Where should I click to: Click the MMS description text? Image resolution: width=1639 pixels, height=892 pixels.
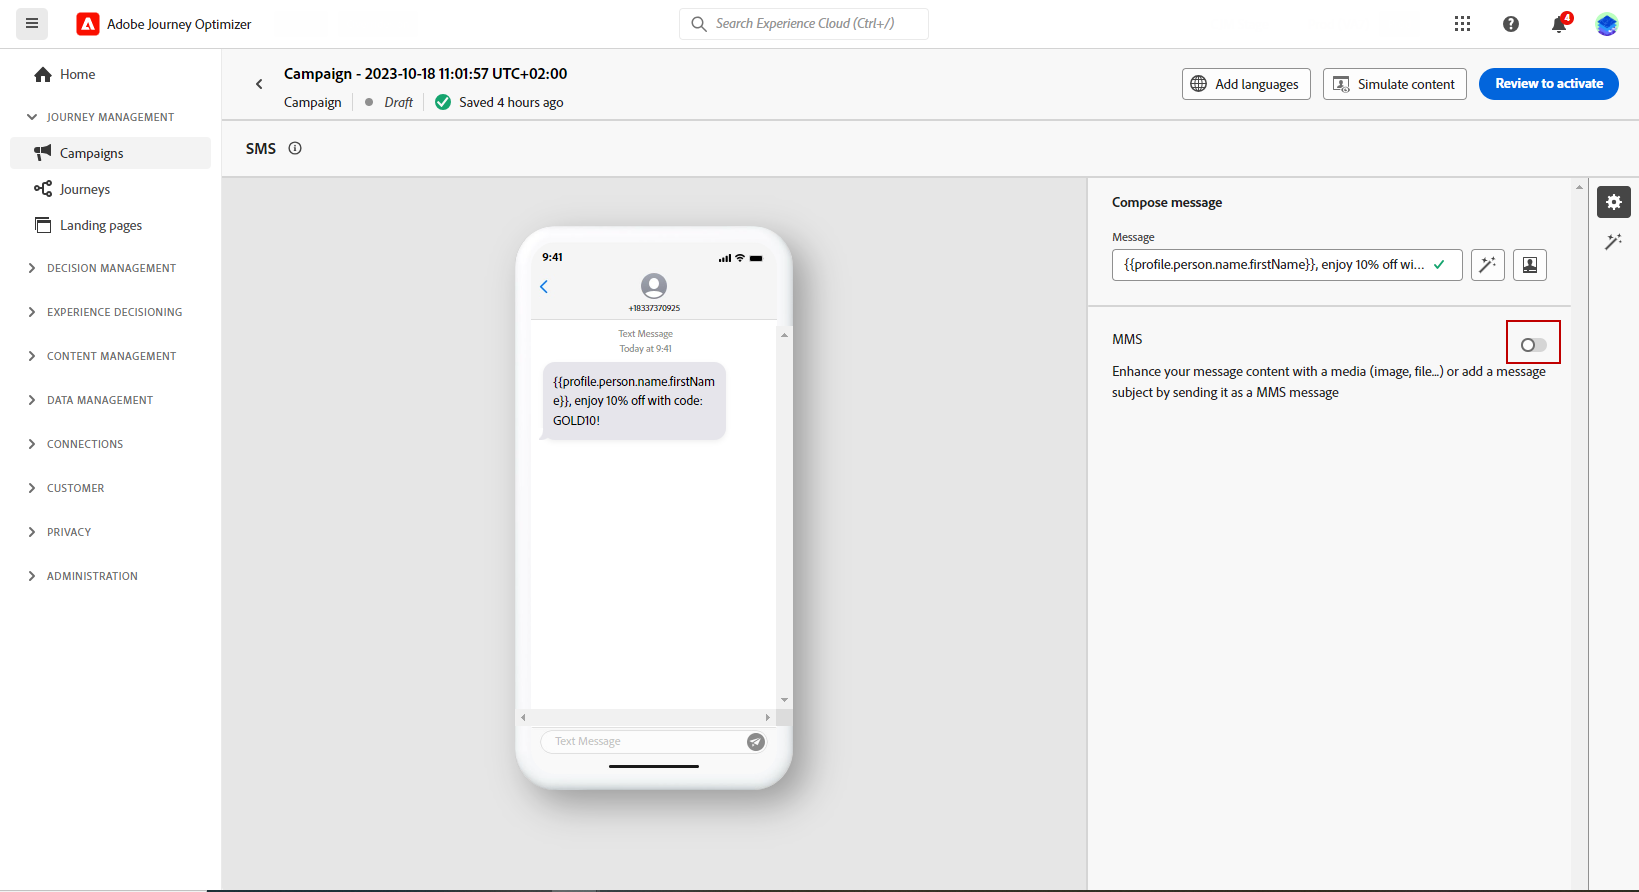(x=1329, y=382)
